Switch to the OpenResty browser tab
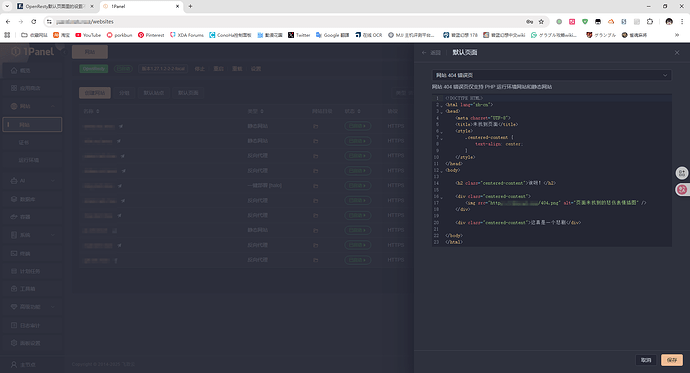 click(x=55, y=6)
